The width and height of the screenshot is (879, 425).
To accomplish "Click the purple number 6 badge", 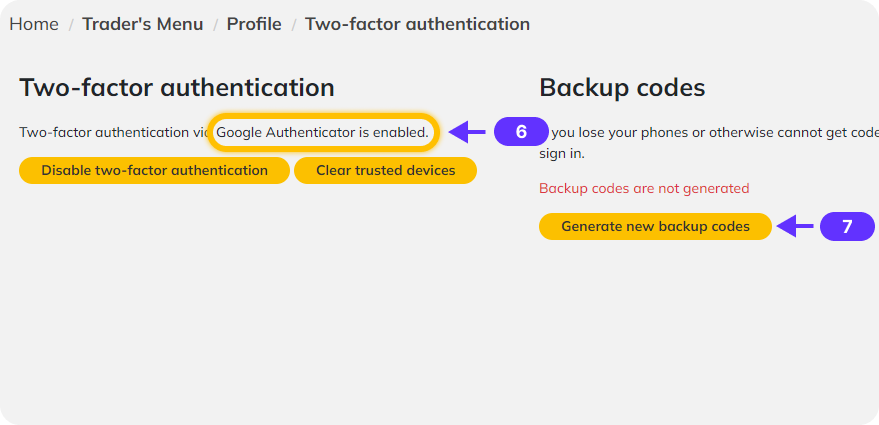I will point(521,131).
